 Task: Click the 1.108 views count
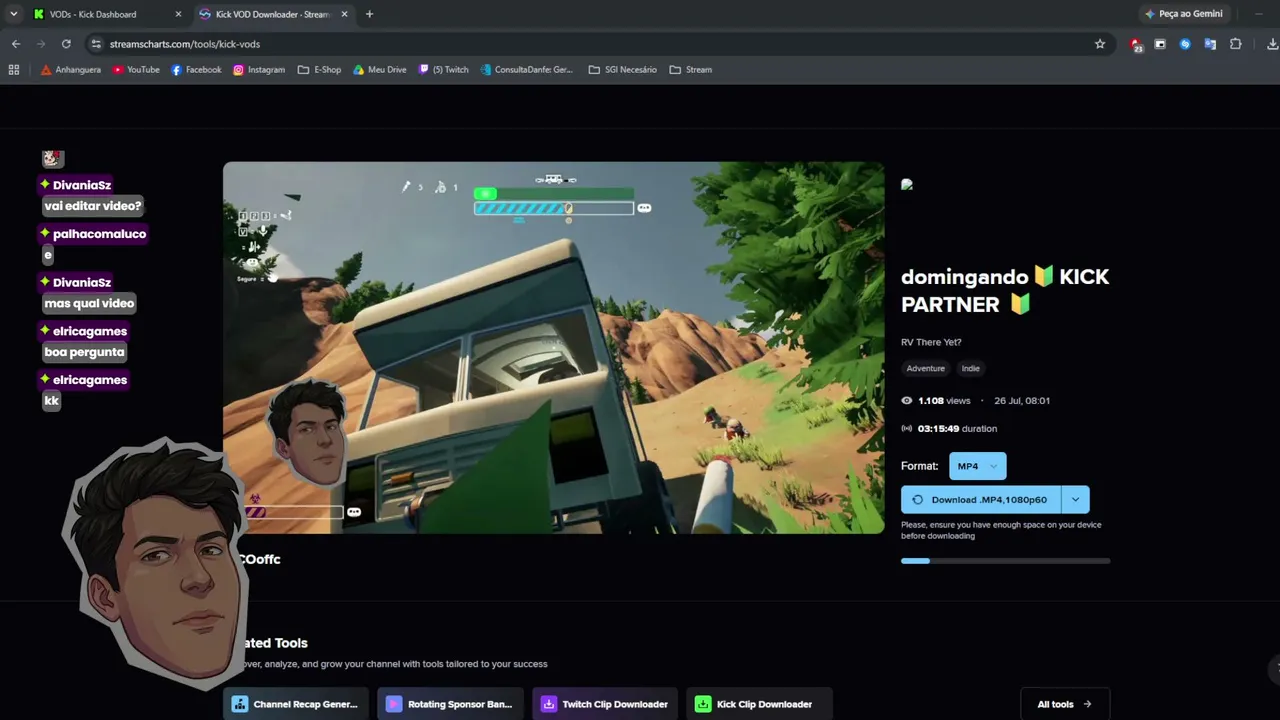pos(944,401)
